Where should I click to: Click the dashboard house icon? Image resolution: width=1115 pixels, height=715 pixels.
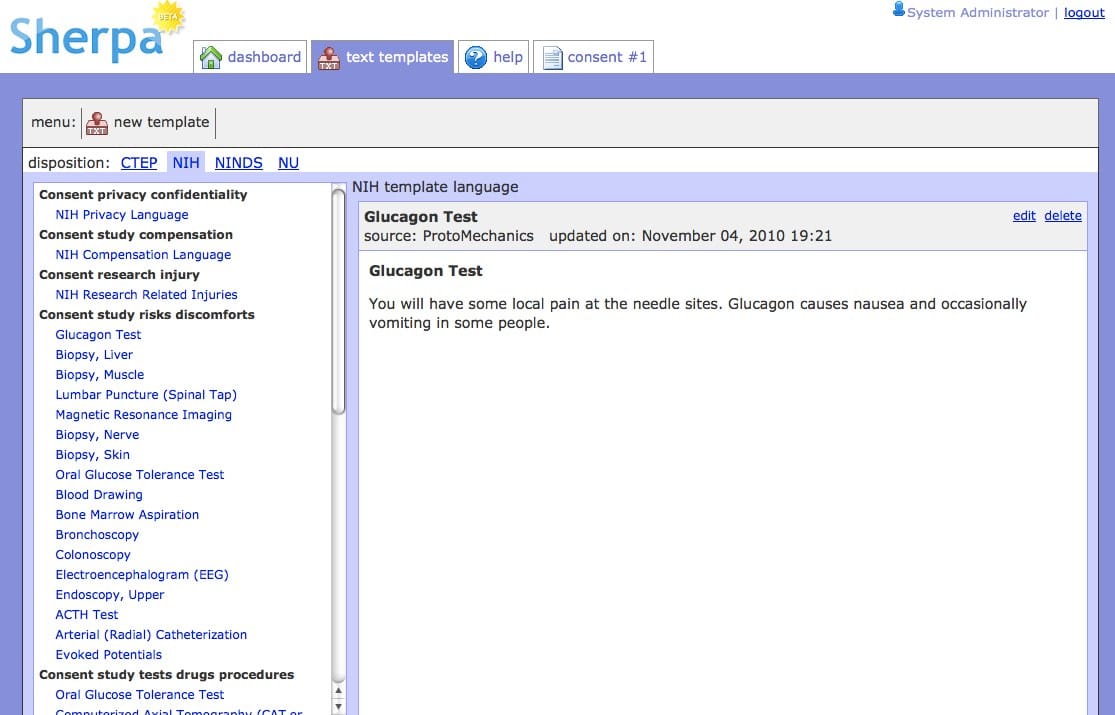211,58
